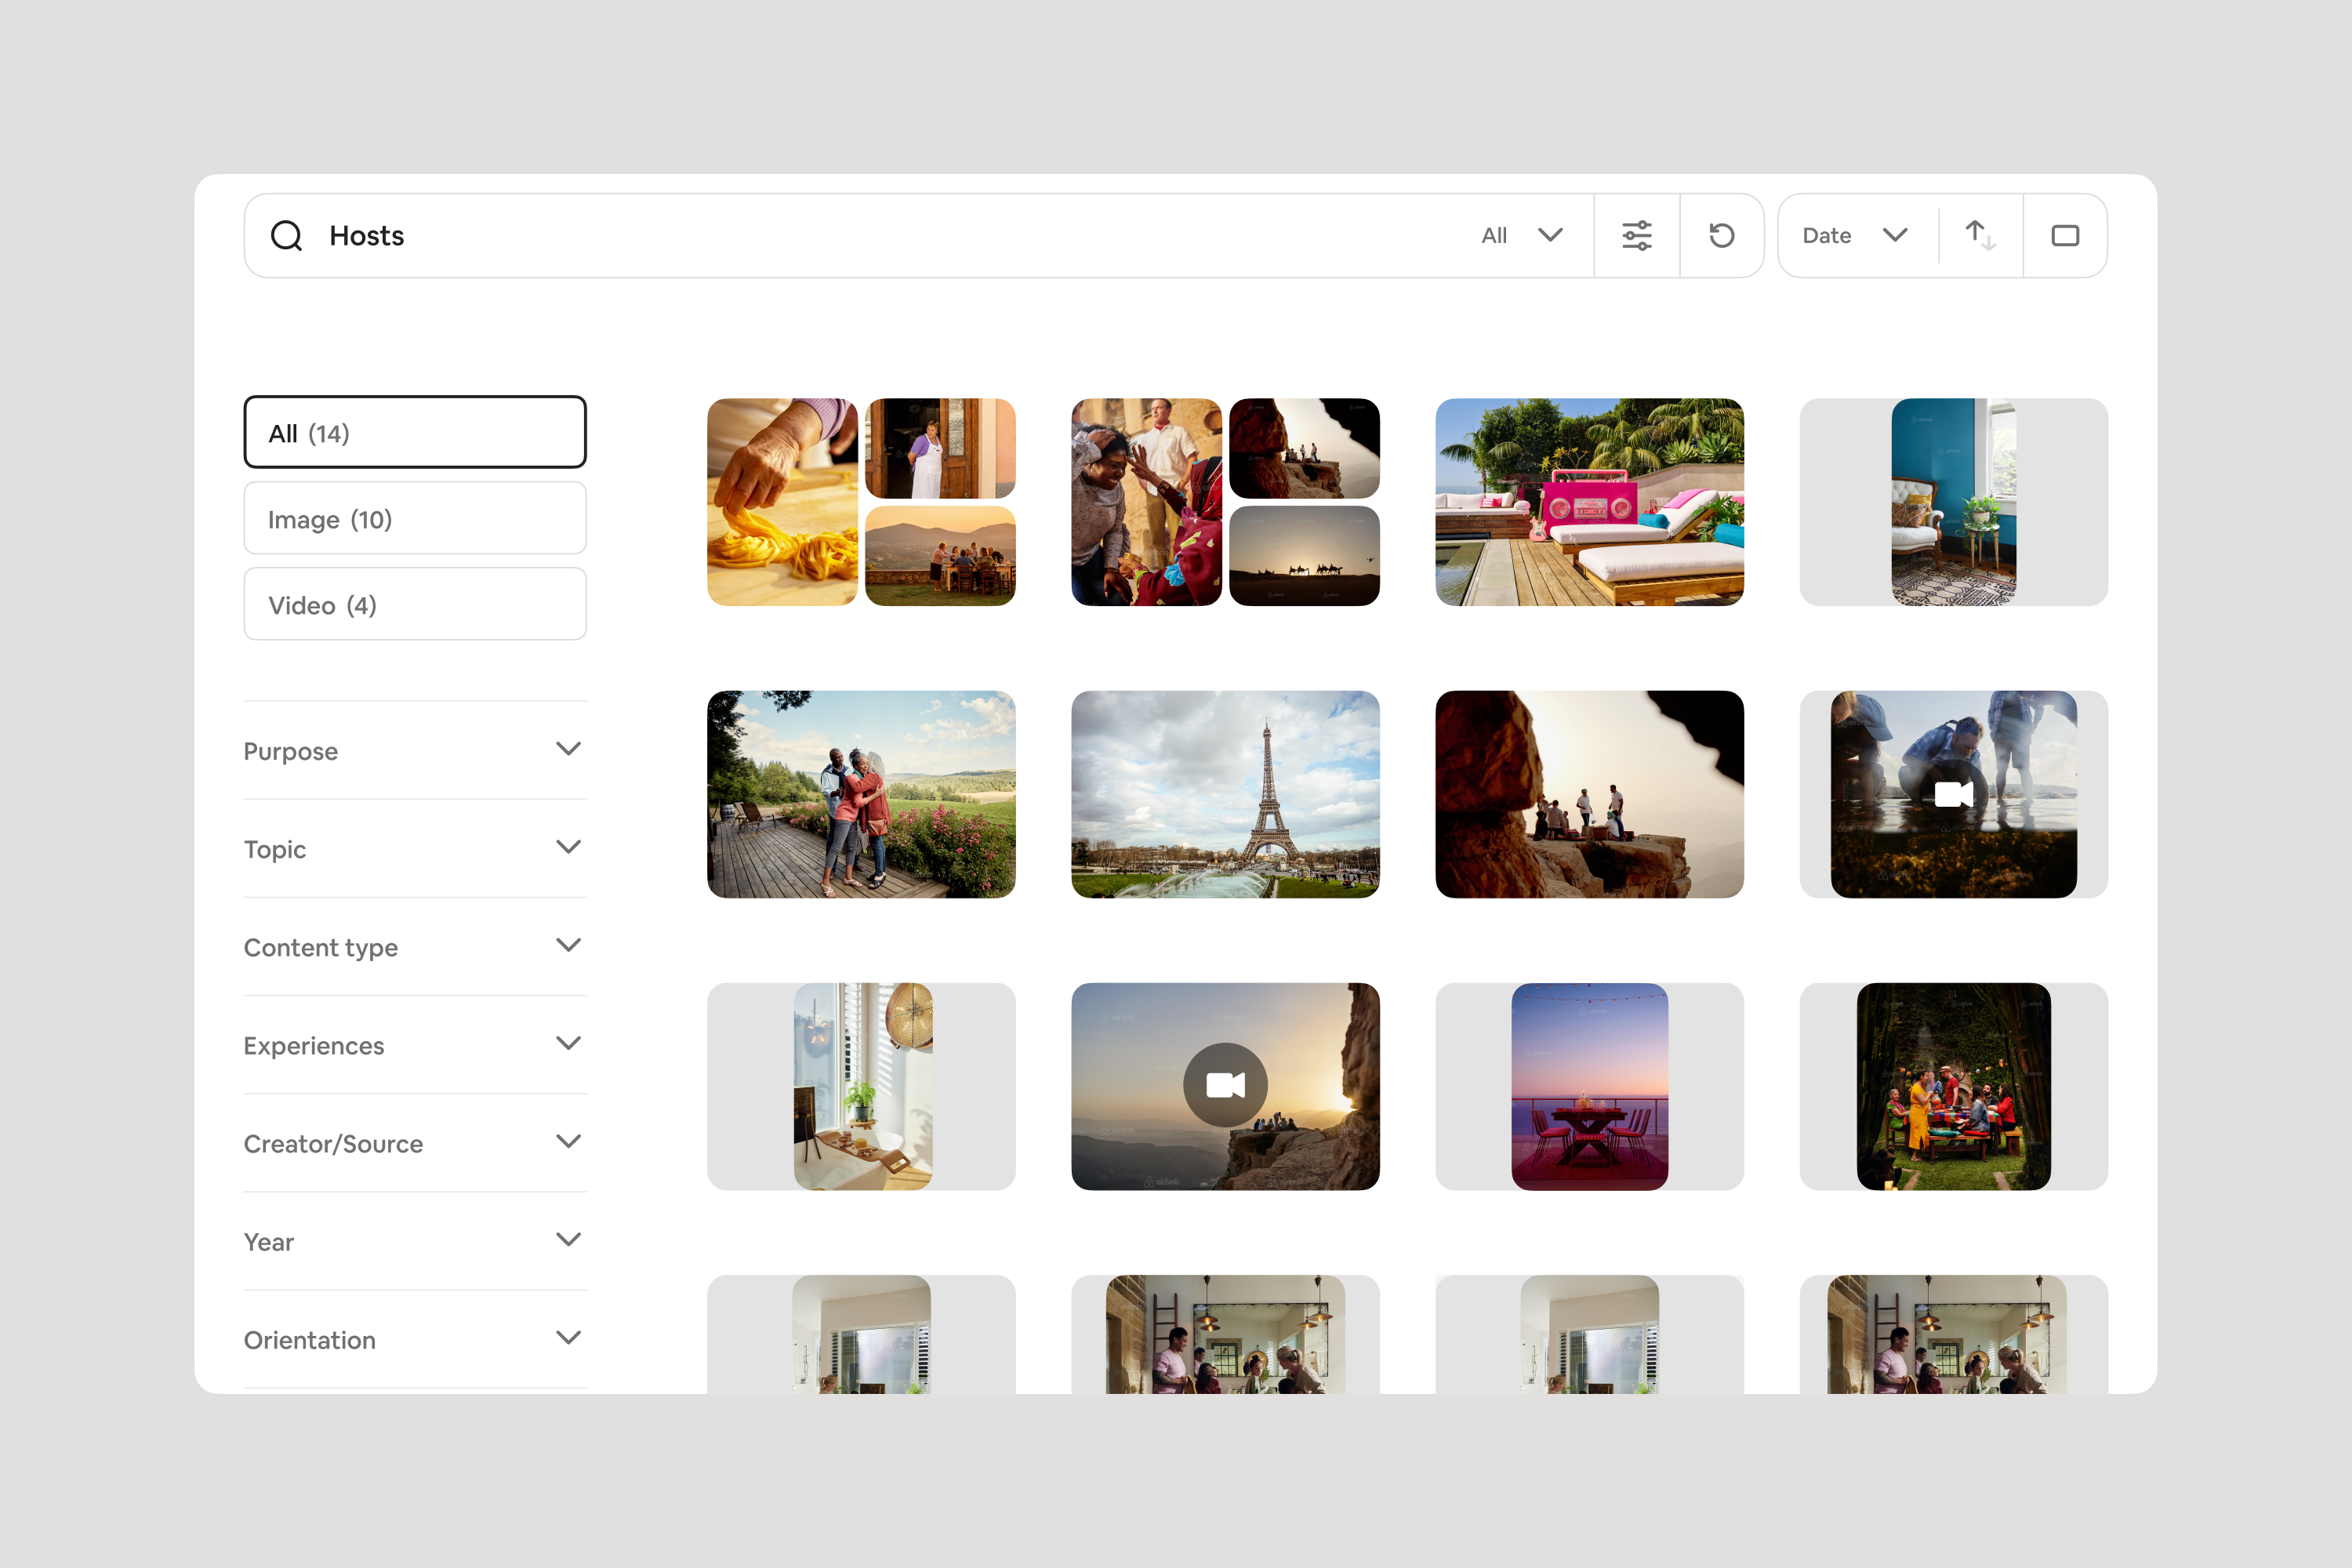Screen dimensions: 2352x1568
Task: Expand the Purpose filter section
Action: click(414, 750)
